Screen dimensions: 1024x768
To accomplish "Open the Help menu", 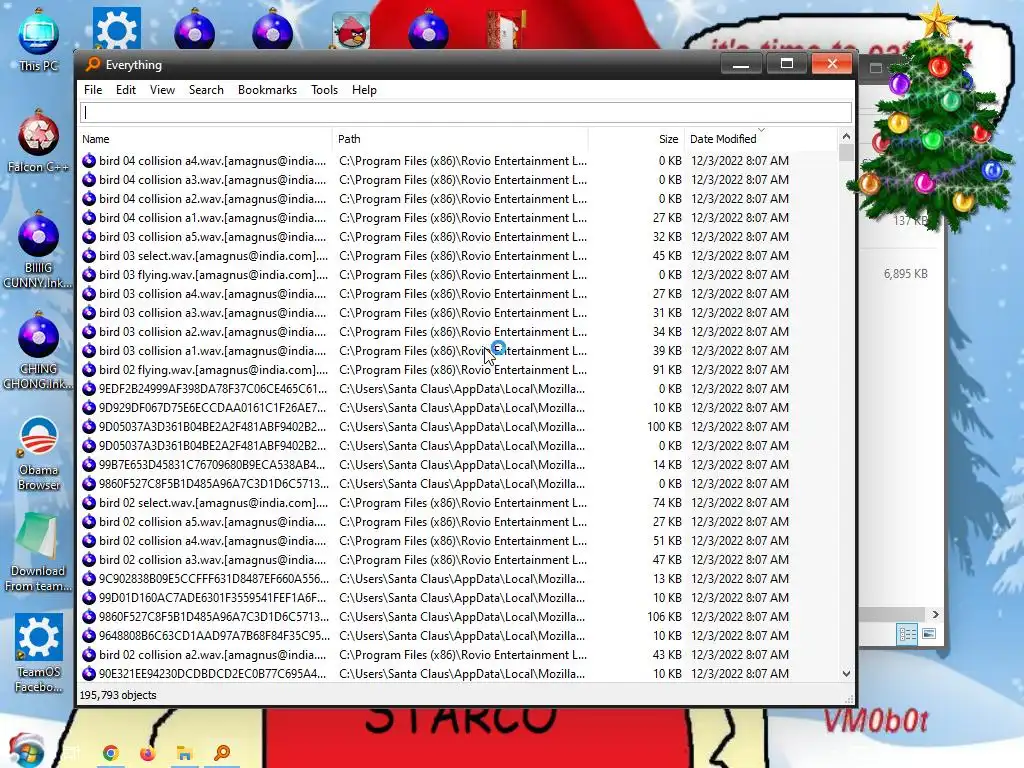I will coord(364,90).
